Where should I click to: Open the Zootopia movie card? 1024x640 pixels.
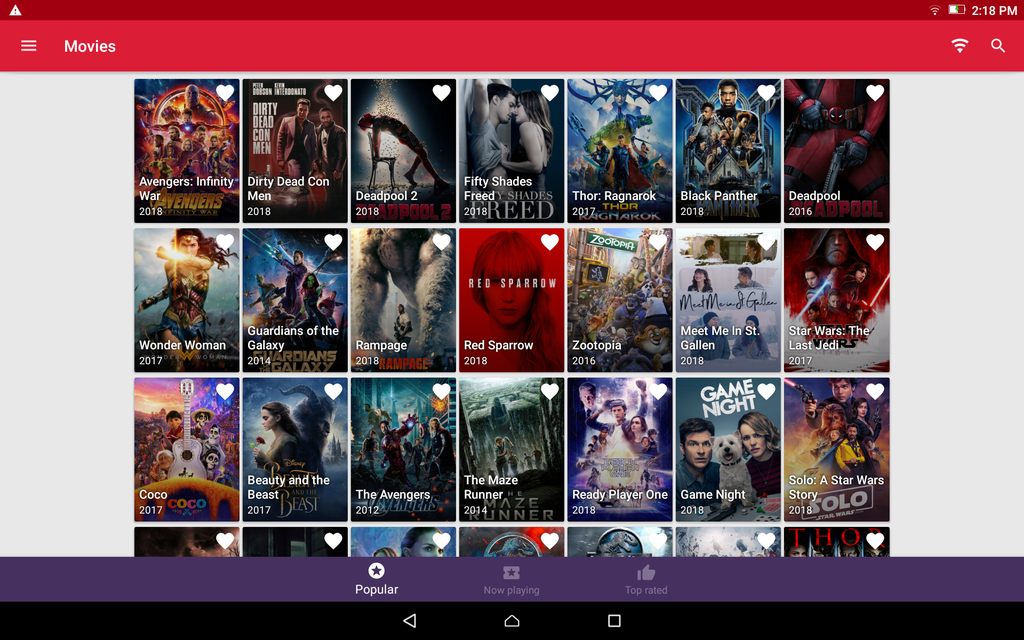(620, 300)
